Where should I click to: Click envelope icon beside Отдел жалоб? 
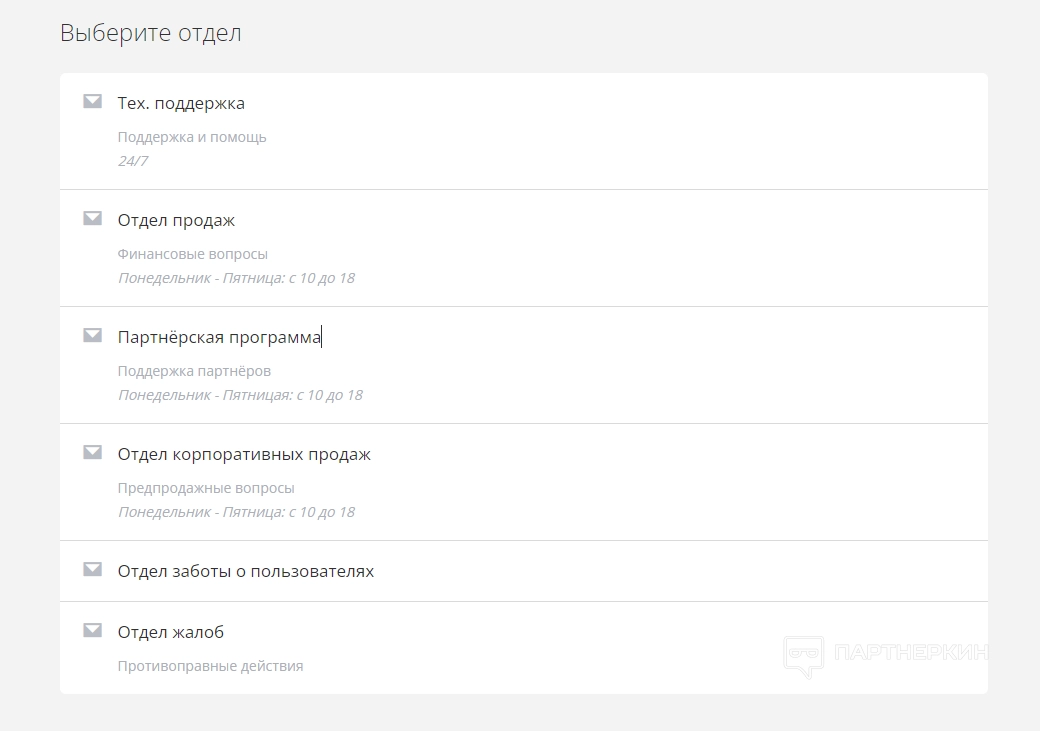point(92,630)
